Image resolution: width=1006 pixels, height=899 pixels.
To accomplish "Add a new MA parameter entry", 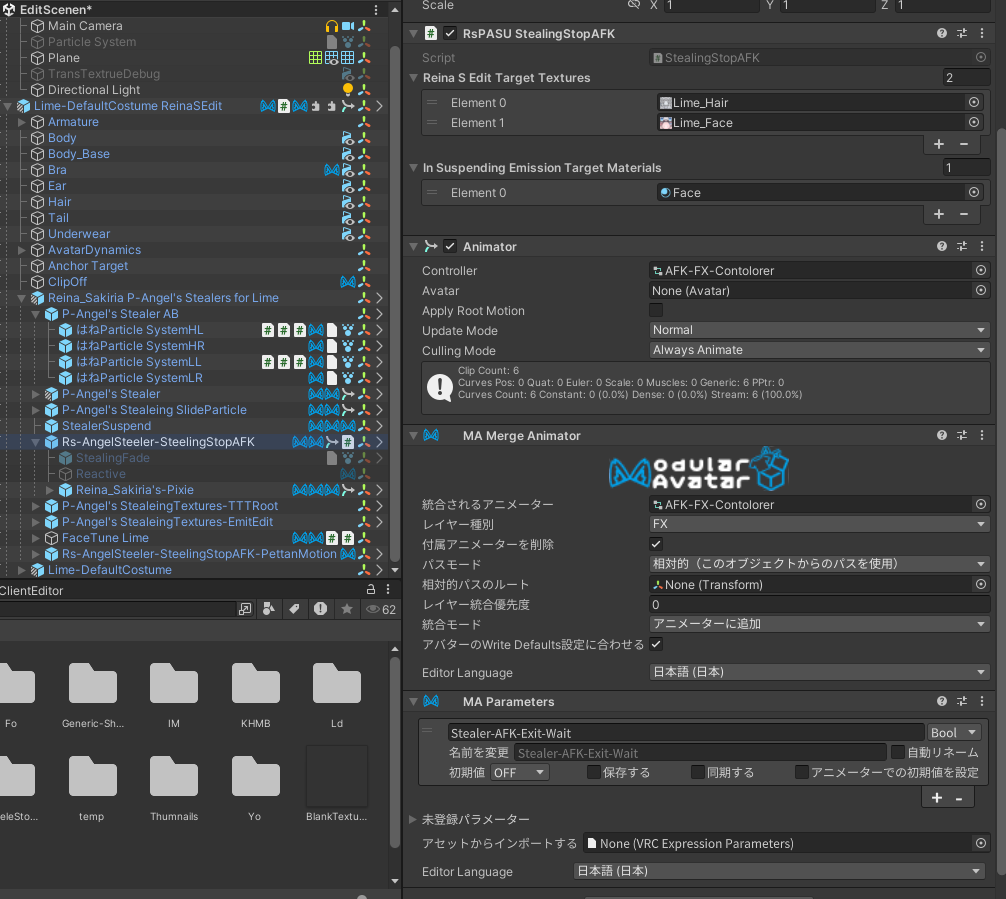I will coord(937,798).
